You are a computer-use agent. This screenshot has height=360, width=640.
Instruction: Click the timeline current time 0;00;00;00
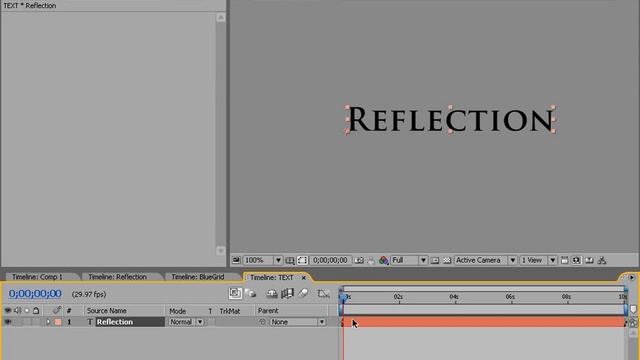click(35, 294)
